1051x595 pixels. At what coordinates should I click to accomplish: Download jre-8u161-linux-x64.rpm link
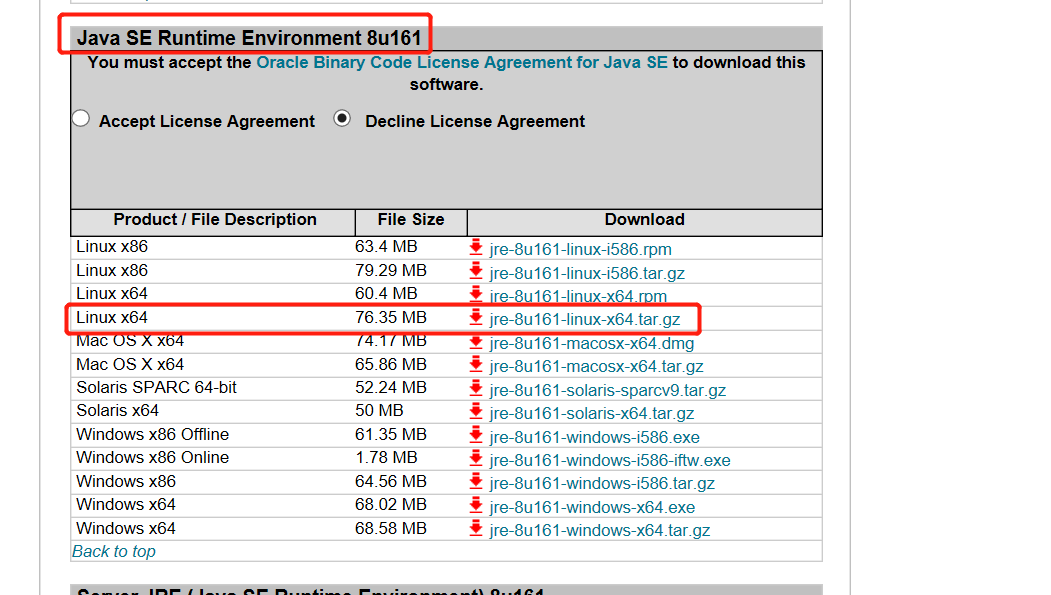578,296
